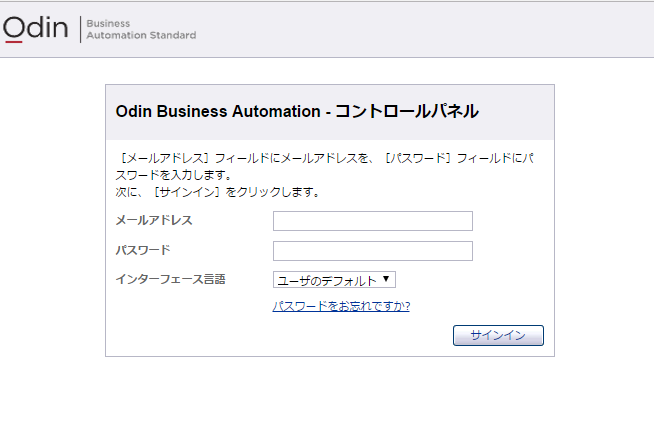The width and height of the screenshot is (654, 422).
Task: Click the vertical divider beside the Odin logo
Action: (x=80, y=29)
